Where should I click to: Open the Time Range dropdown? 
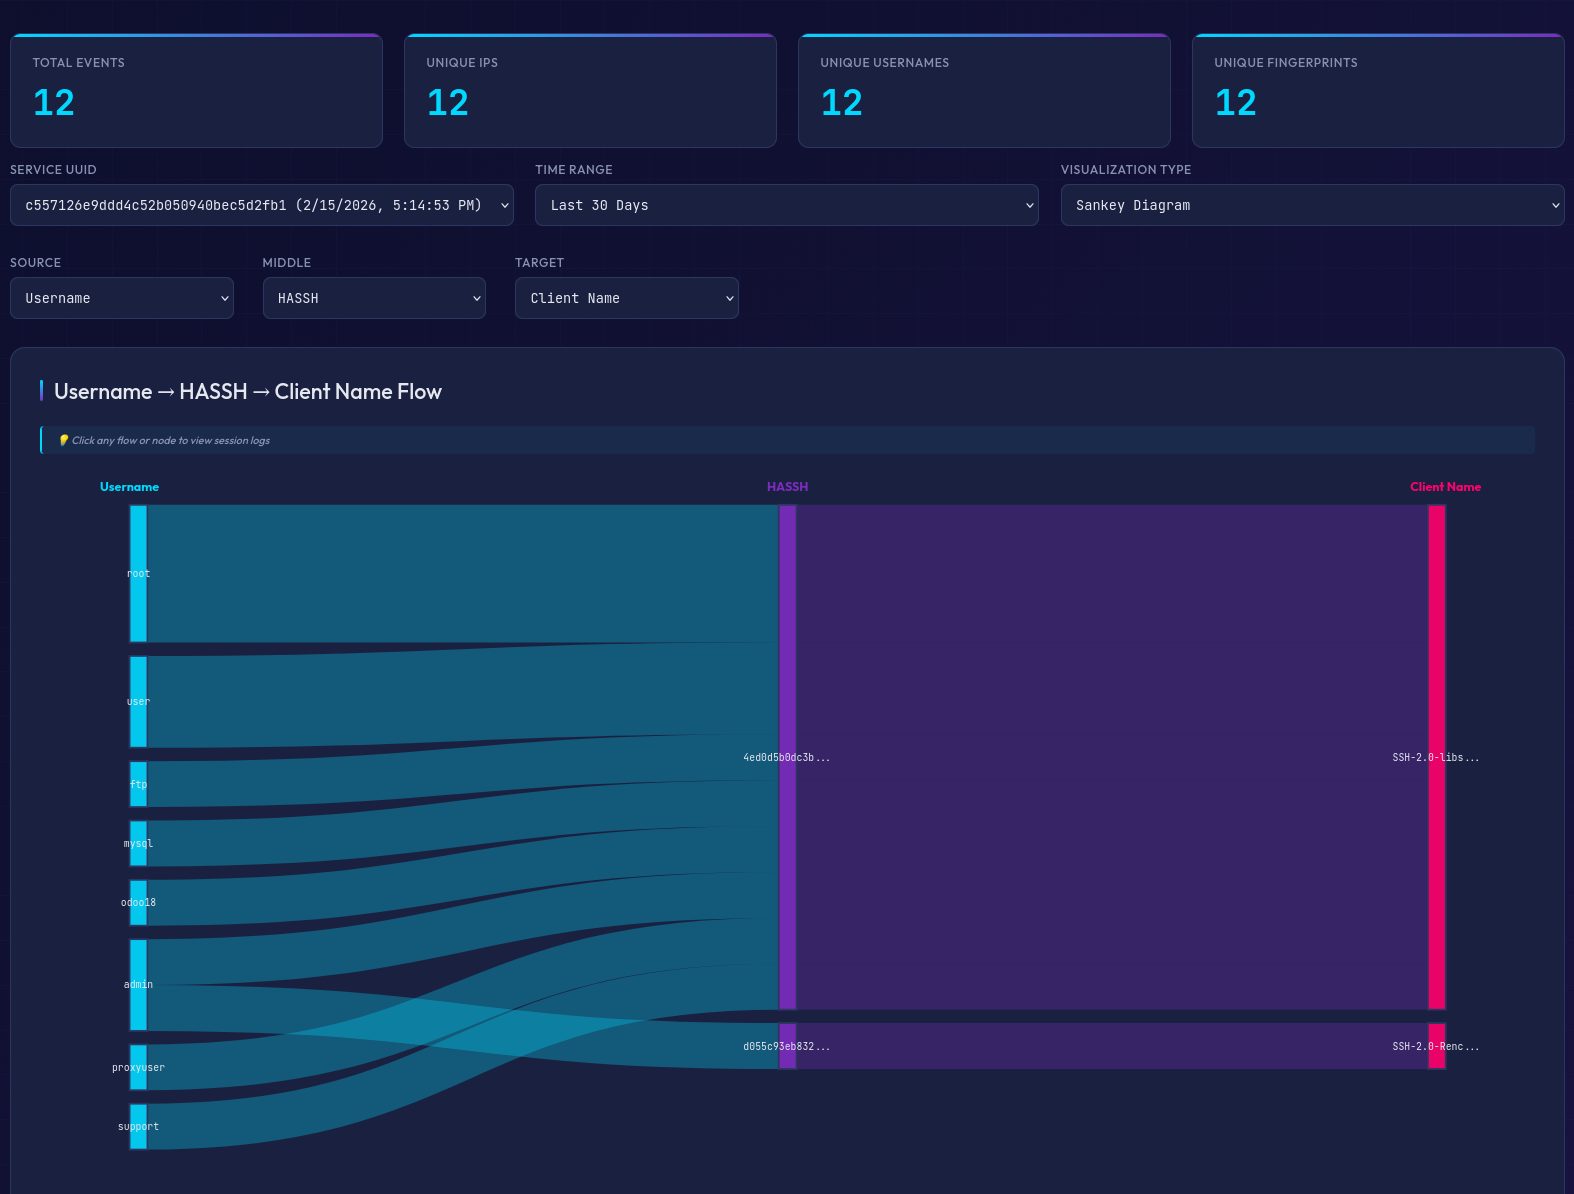click(x=787, y=205)
